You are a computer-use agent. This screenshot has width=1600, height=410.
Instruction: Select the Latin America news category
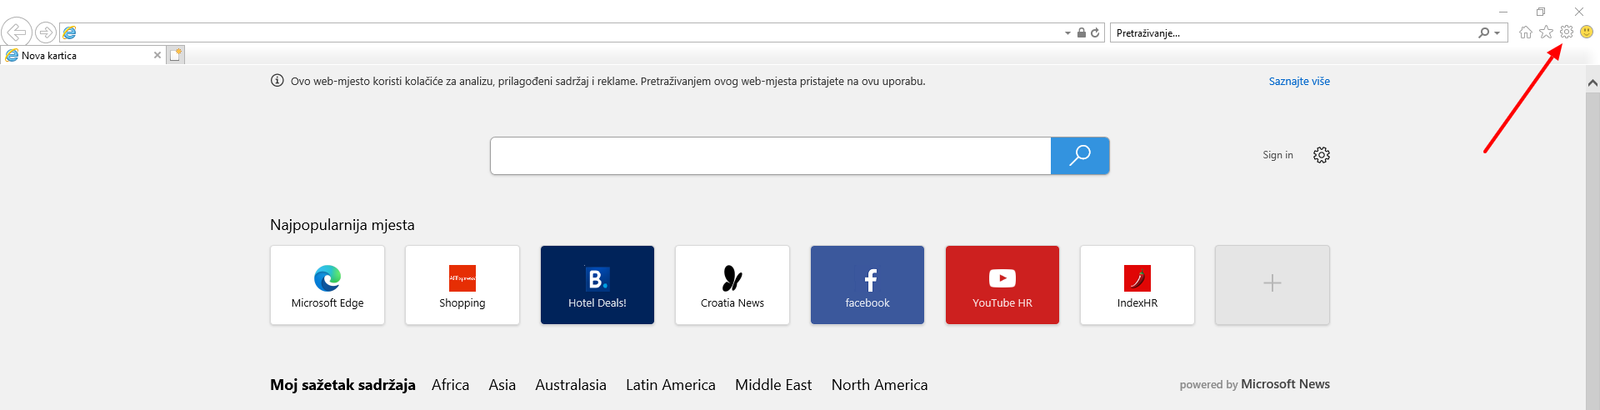click(670, 385)
